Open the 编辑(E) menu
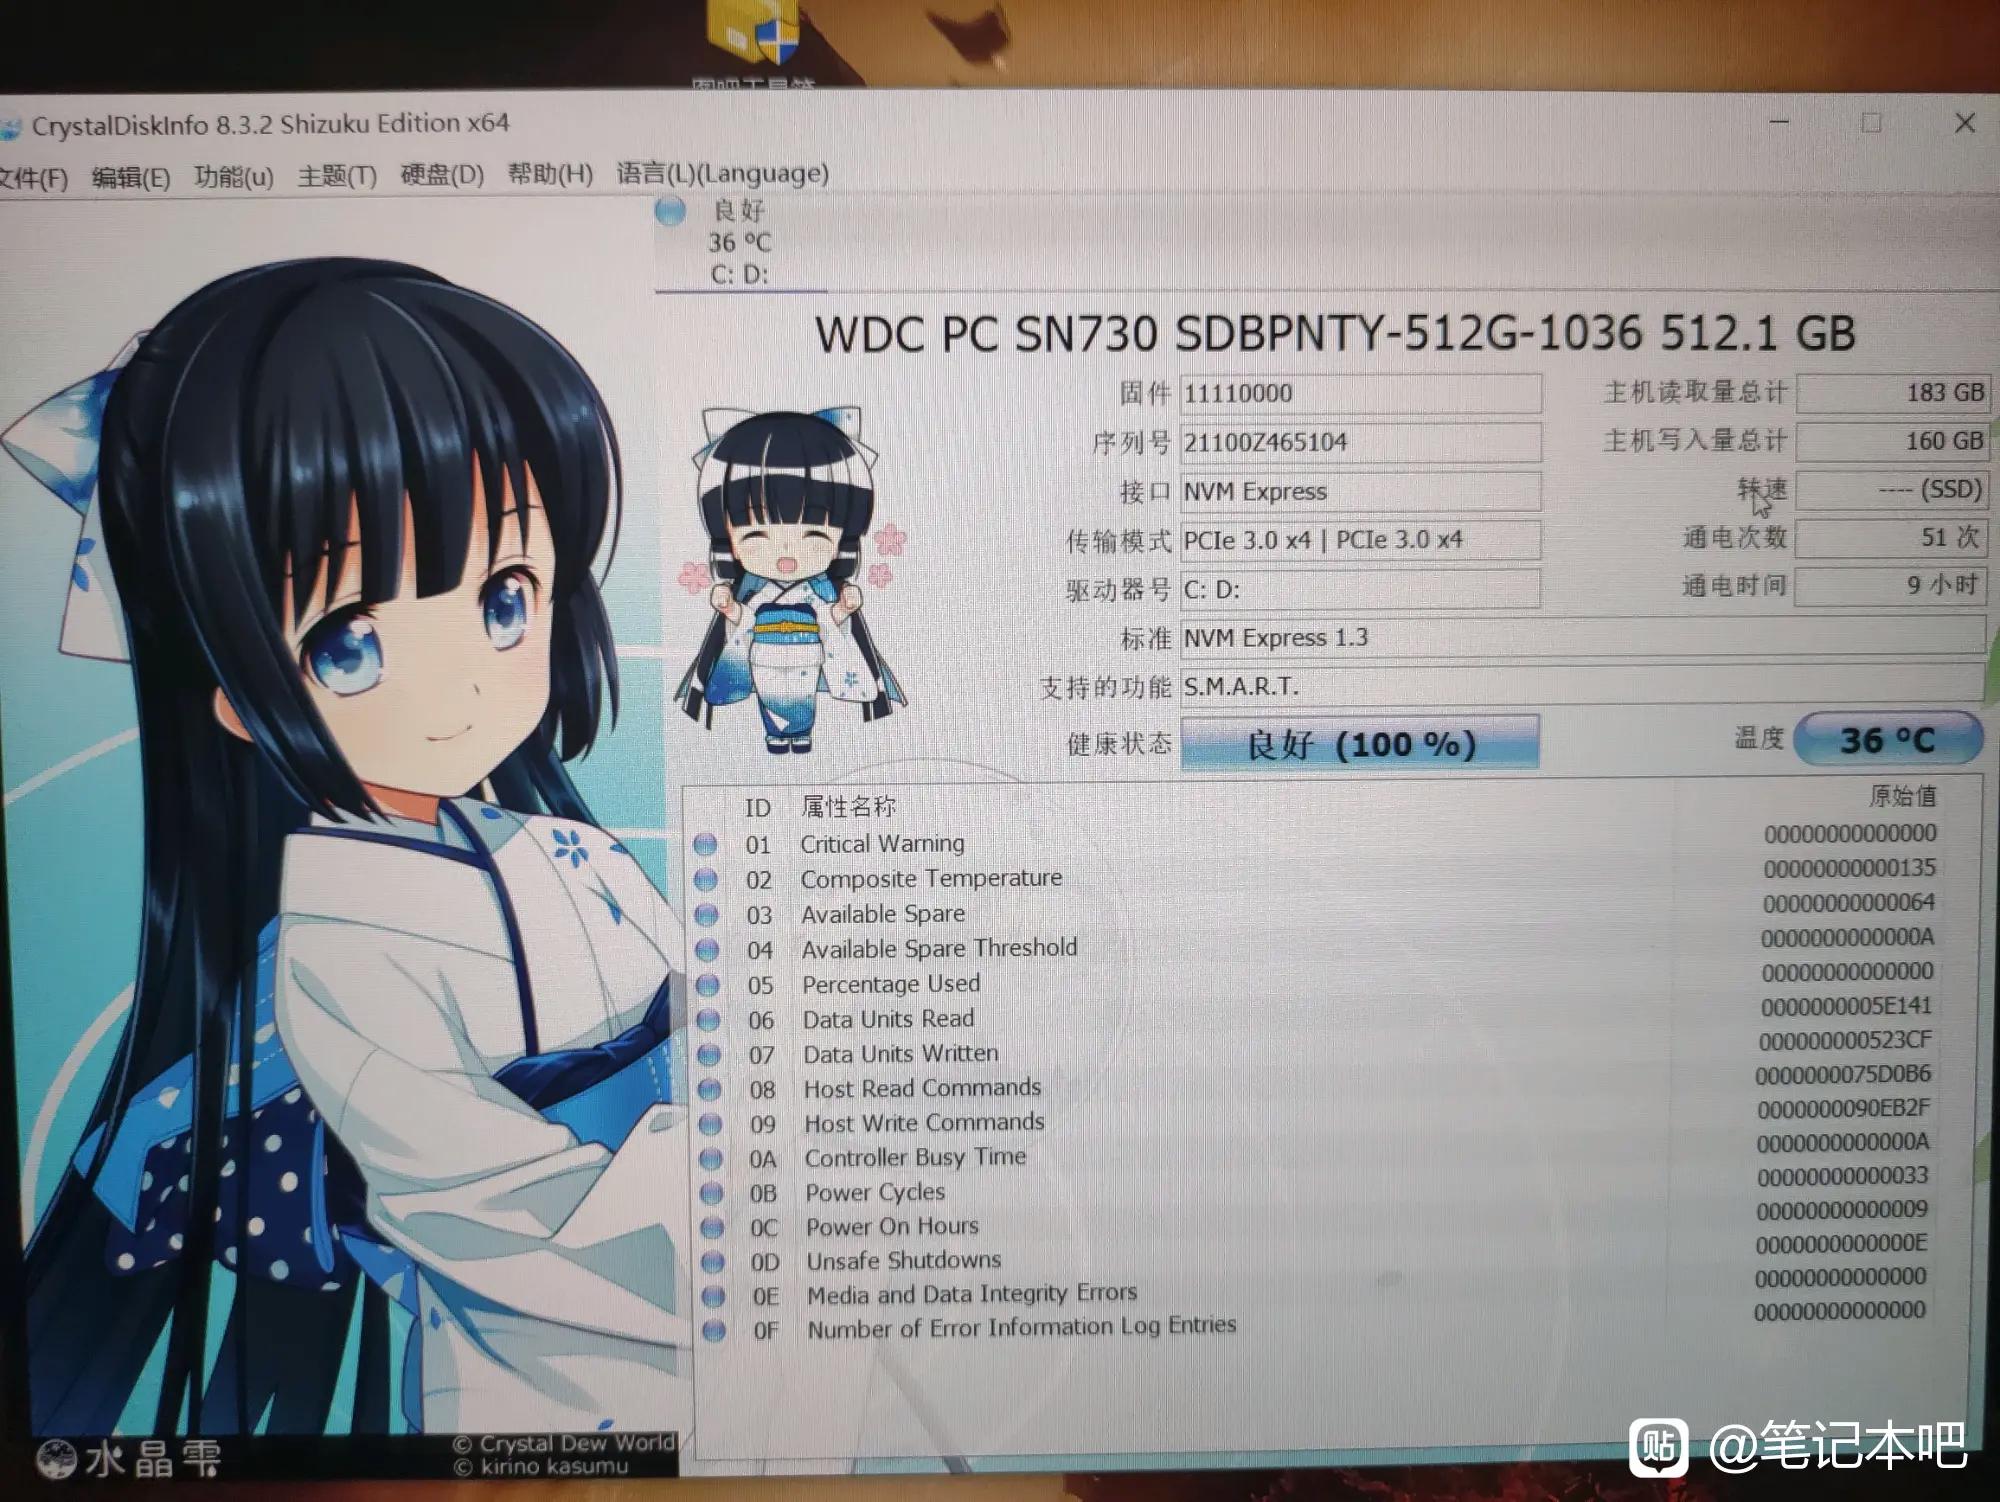 coord(131,178)
